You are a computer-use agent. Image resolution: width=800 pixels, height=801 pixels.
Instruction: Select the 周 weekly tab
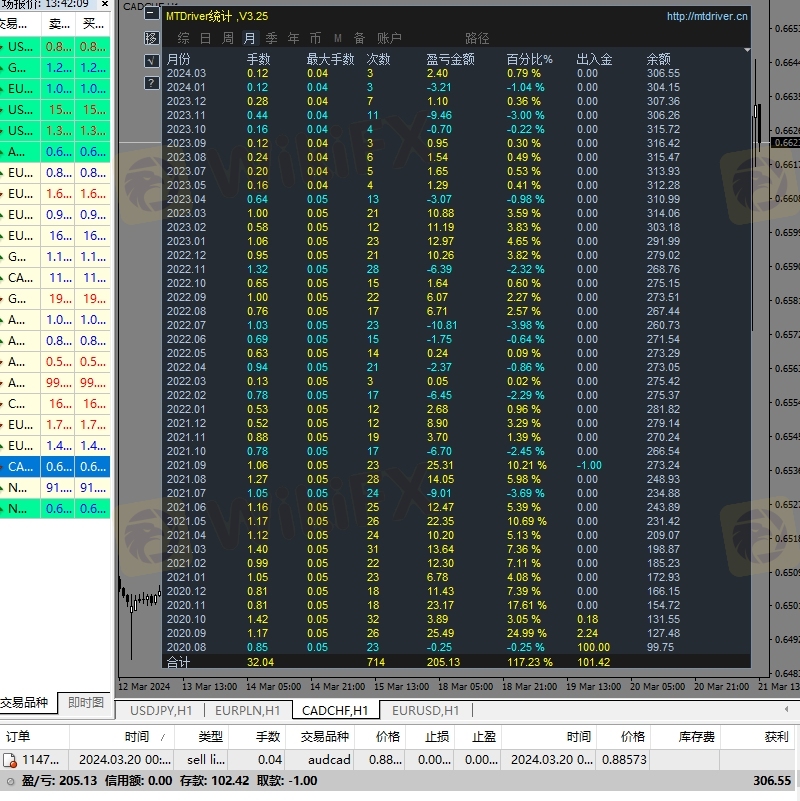(228, 38)
